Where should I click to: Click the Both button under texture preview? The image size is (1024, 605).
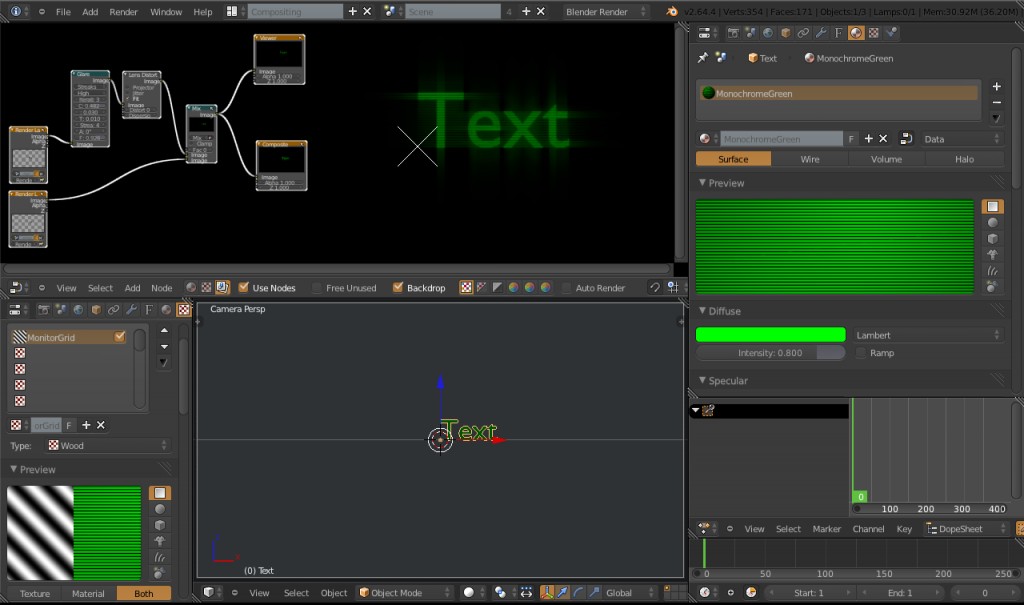(143, 593)
